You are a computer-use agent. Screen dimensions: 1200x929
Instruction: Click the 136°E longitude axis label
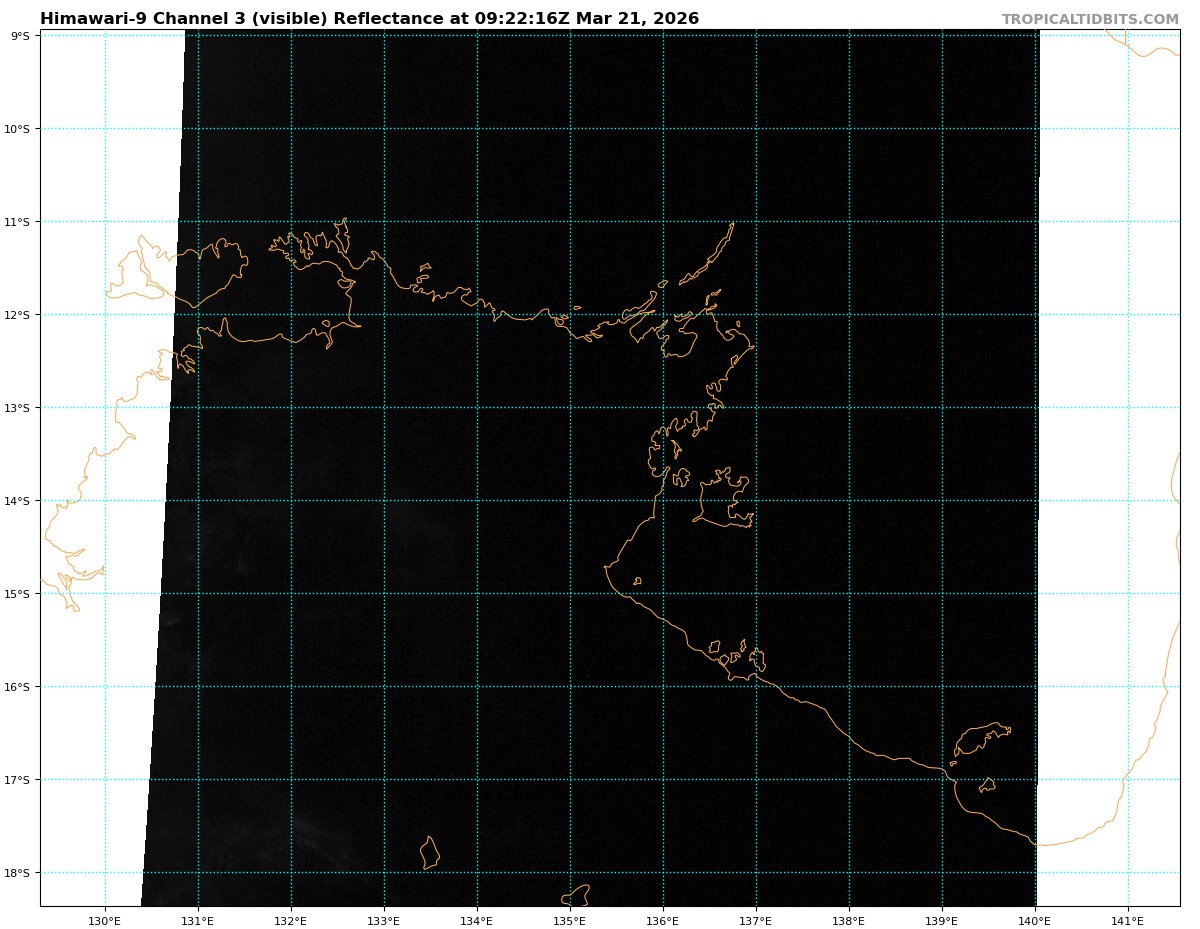click(663, 921)
